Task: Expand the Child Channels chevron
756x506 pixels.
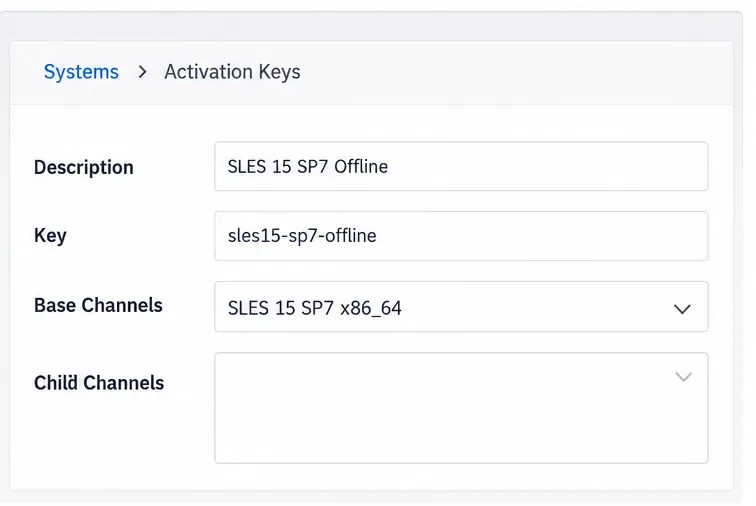Action: pyautogui.click(x=684, y=377)
